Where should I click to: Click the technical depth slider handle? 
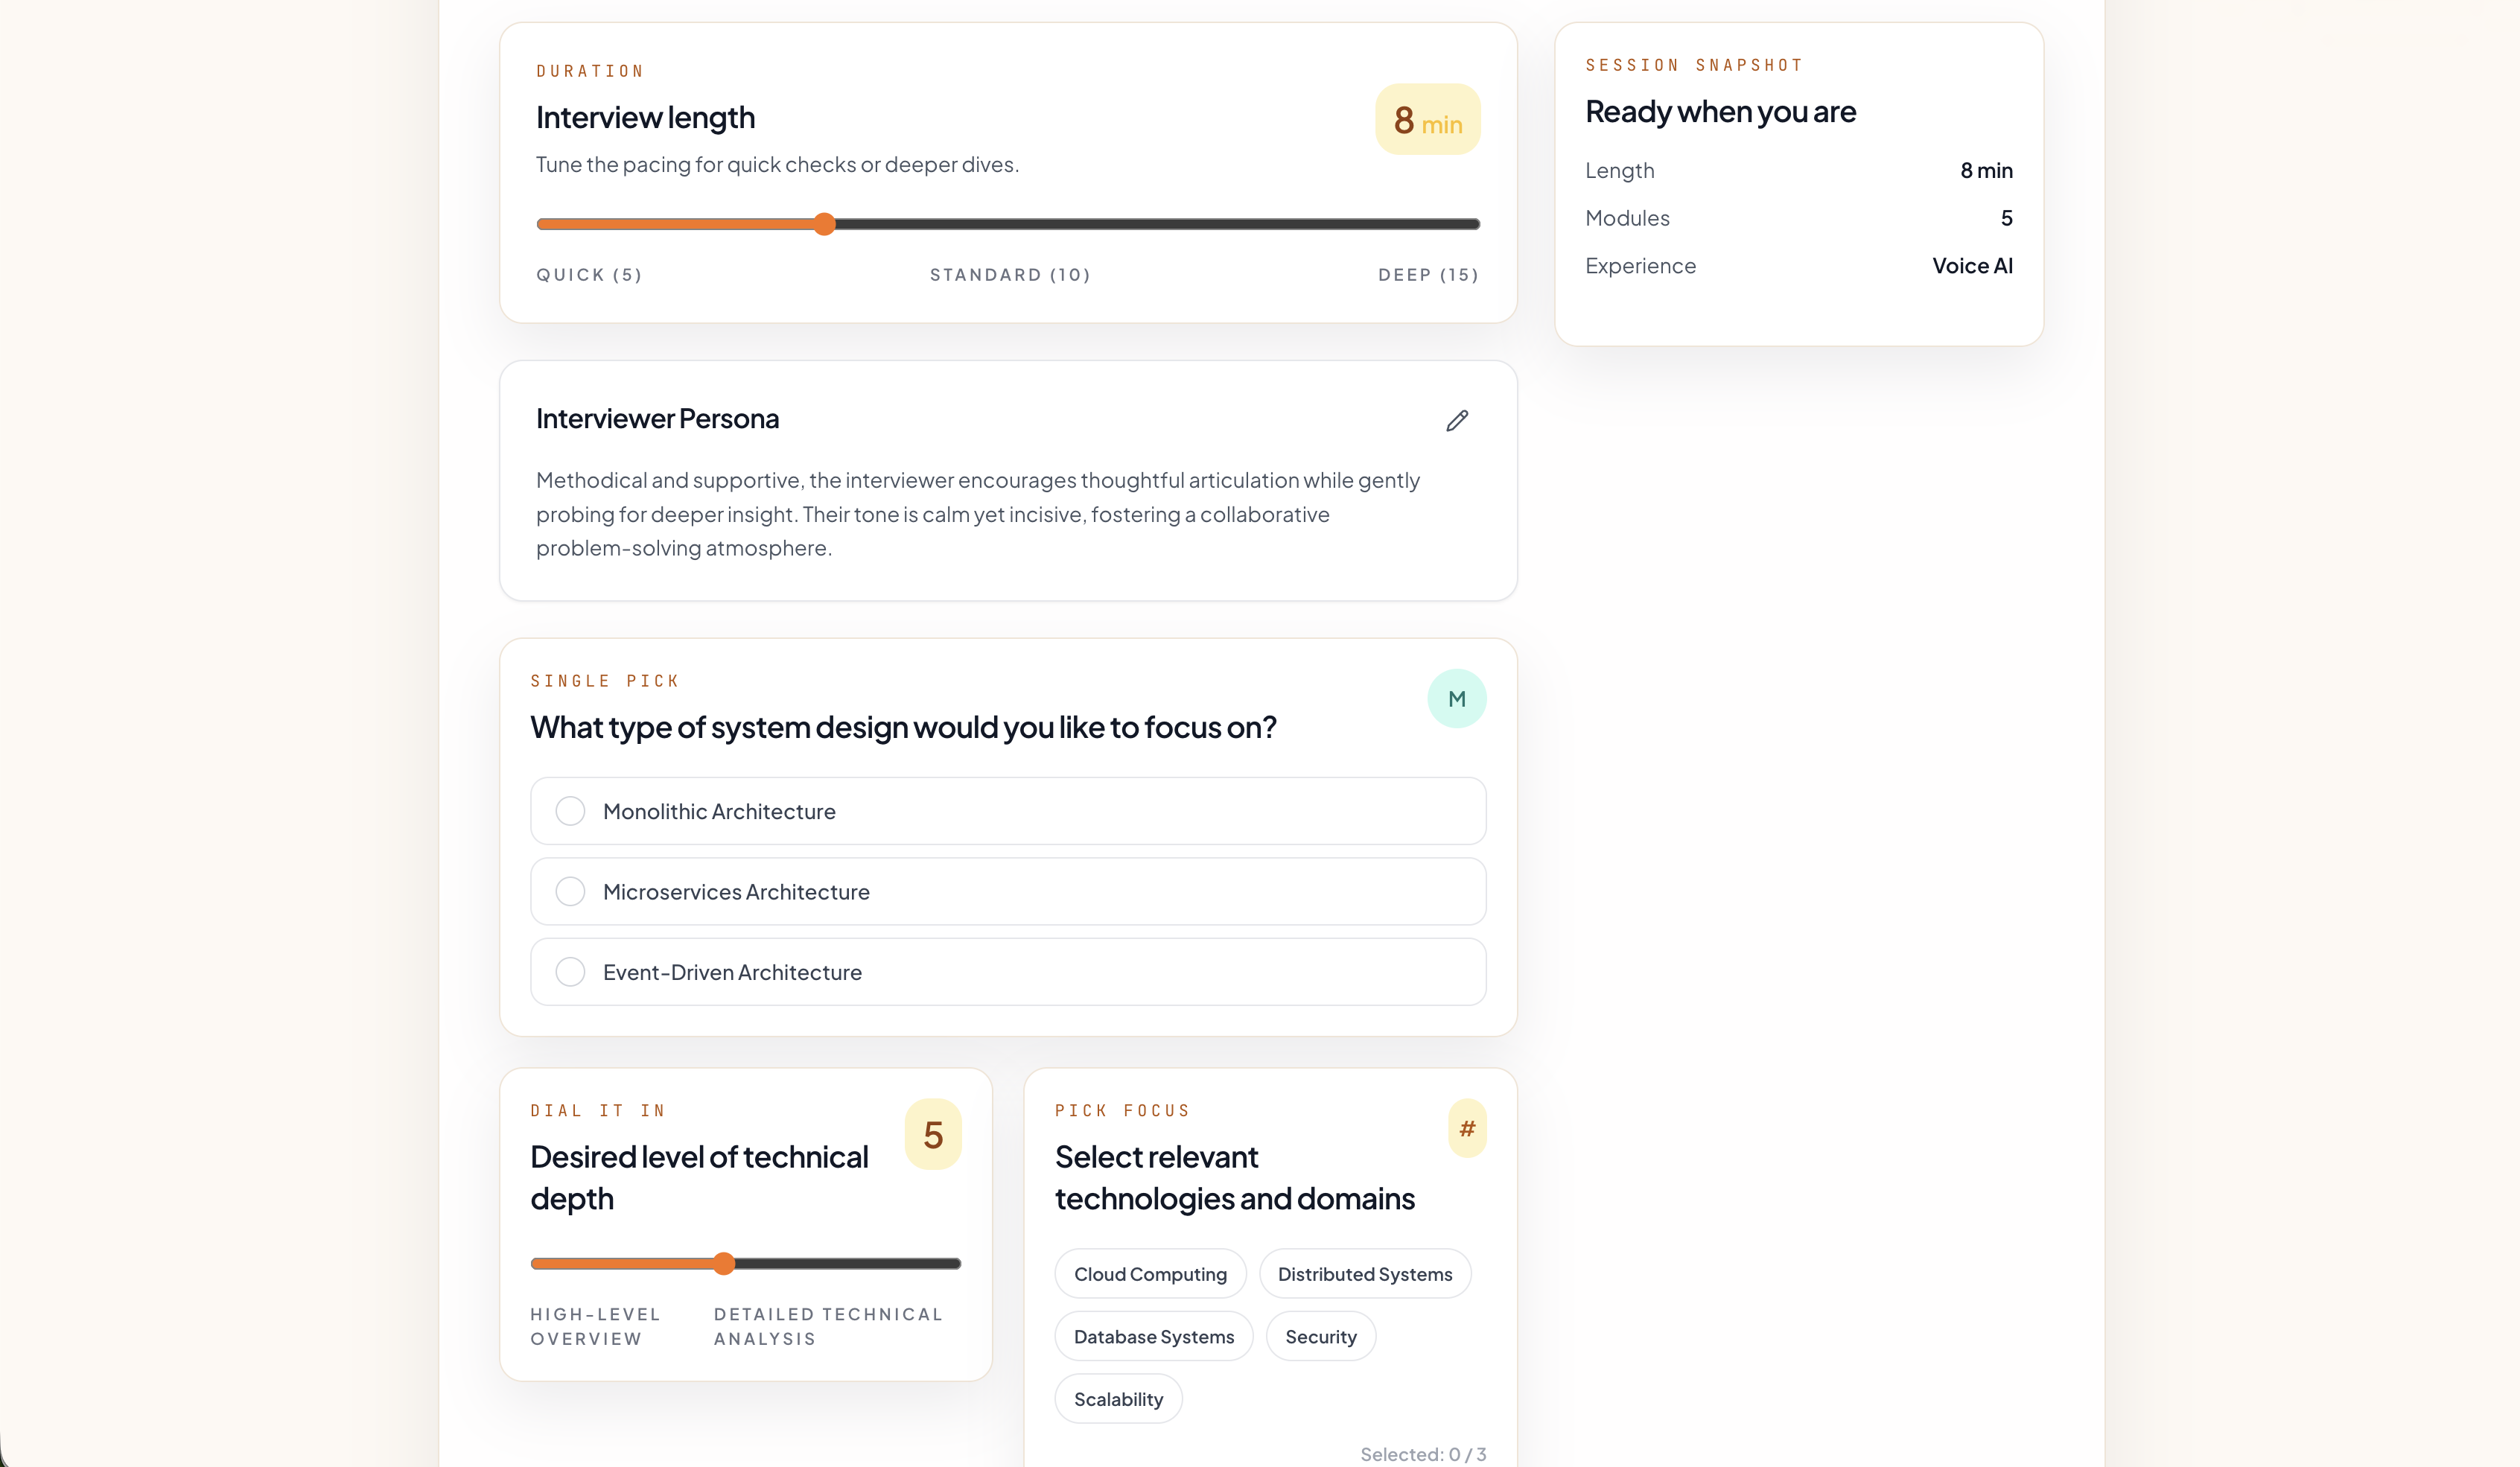point(724,1264)
